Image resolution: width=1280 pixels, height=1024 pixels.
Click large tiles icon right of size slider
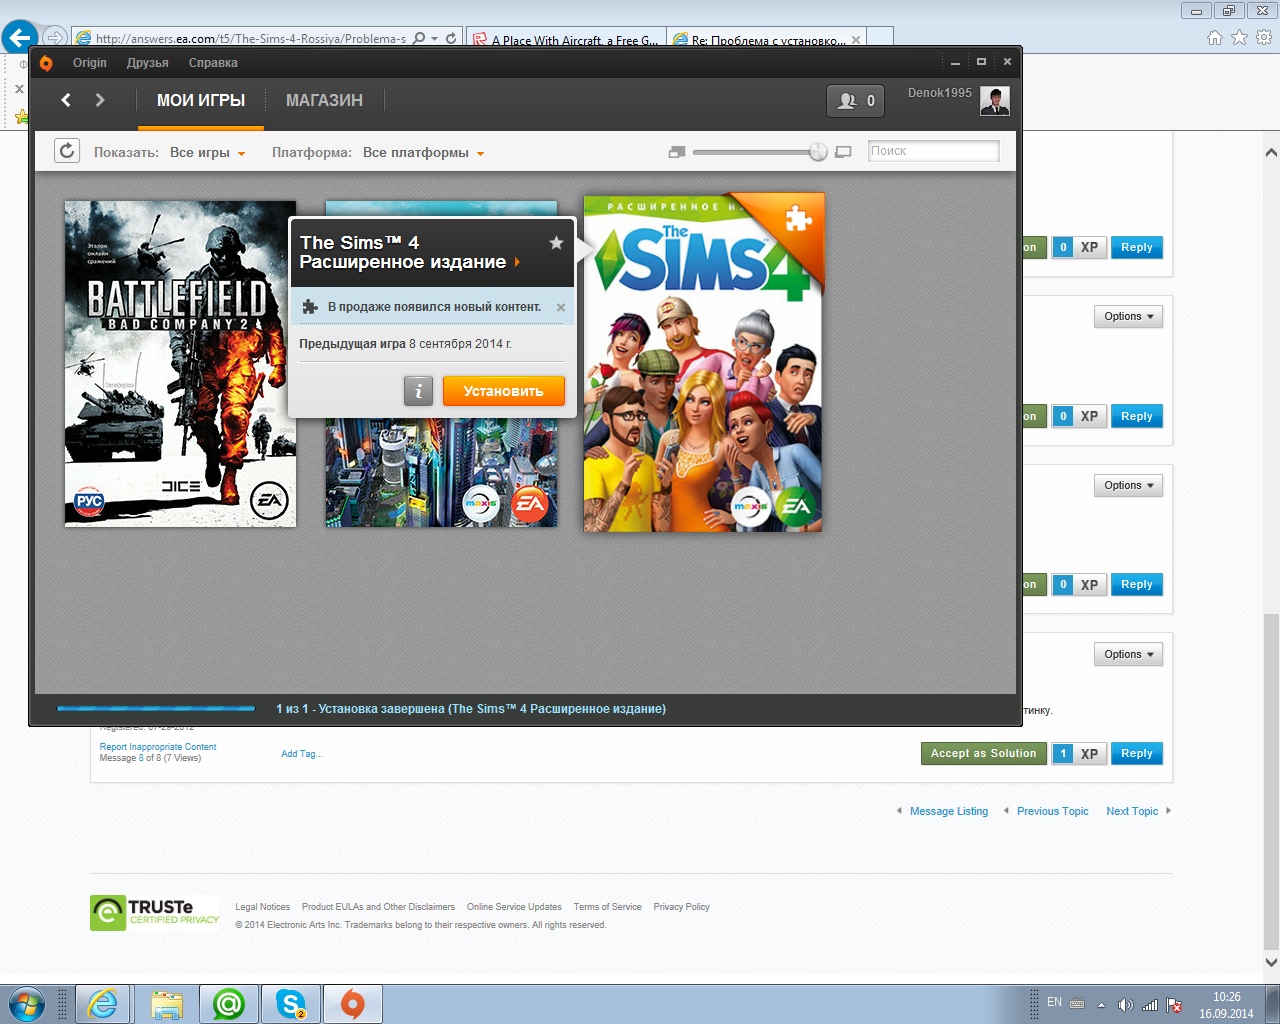pos(843,152)
